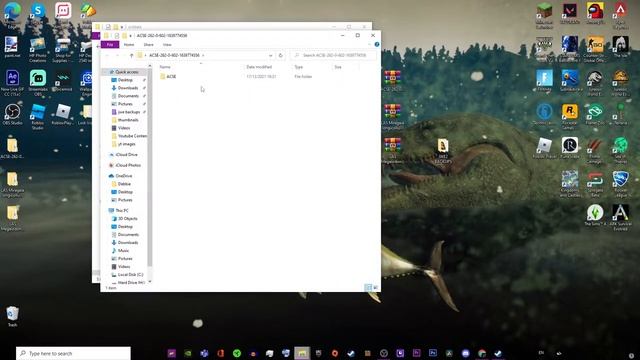Open Youtube Content folder in sidebar
The height and width of the screenshot is (360, 640).
(132, 136)
